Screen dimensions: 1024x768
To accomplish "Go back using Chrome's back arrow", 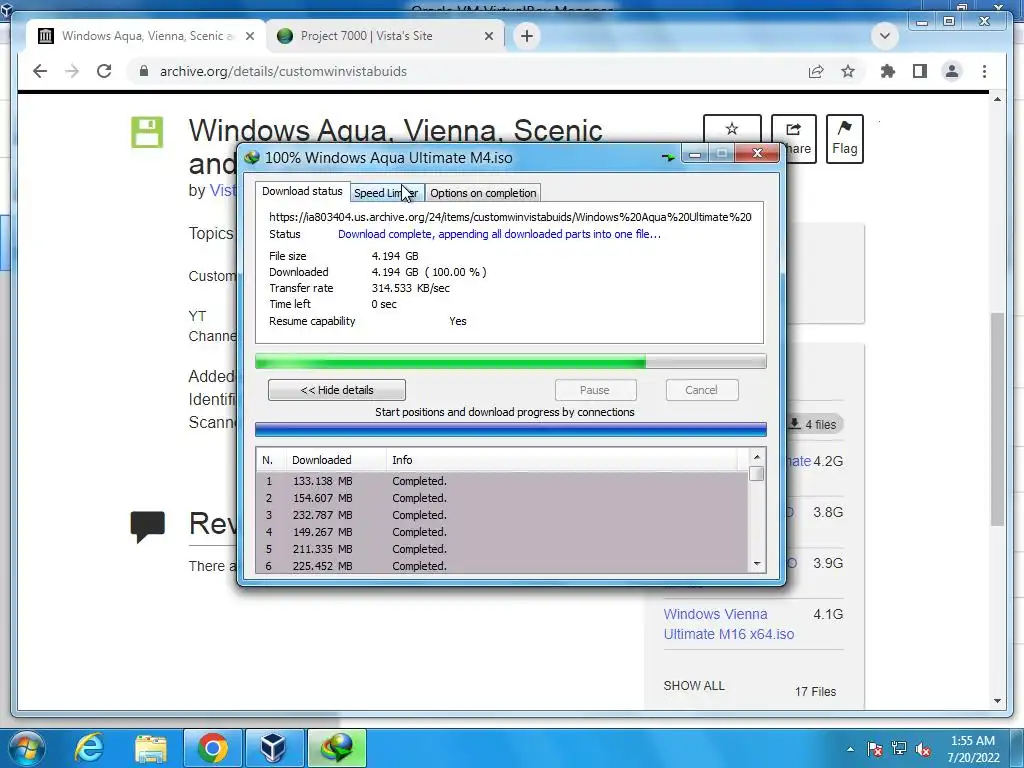I will (40, 71).
